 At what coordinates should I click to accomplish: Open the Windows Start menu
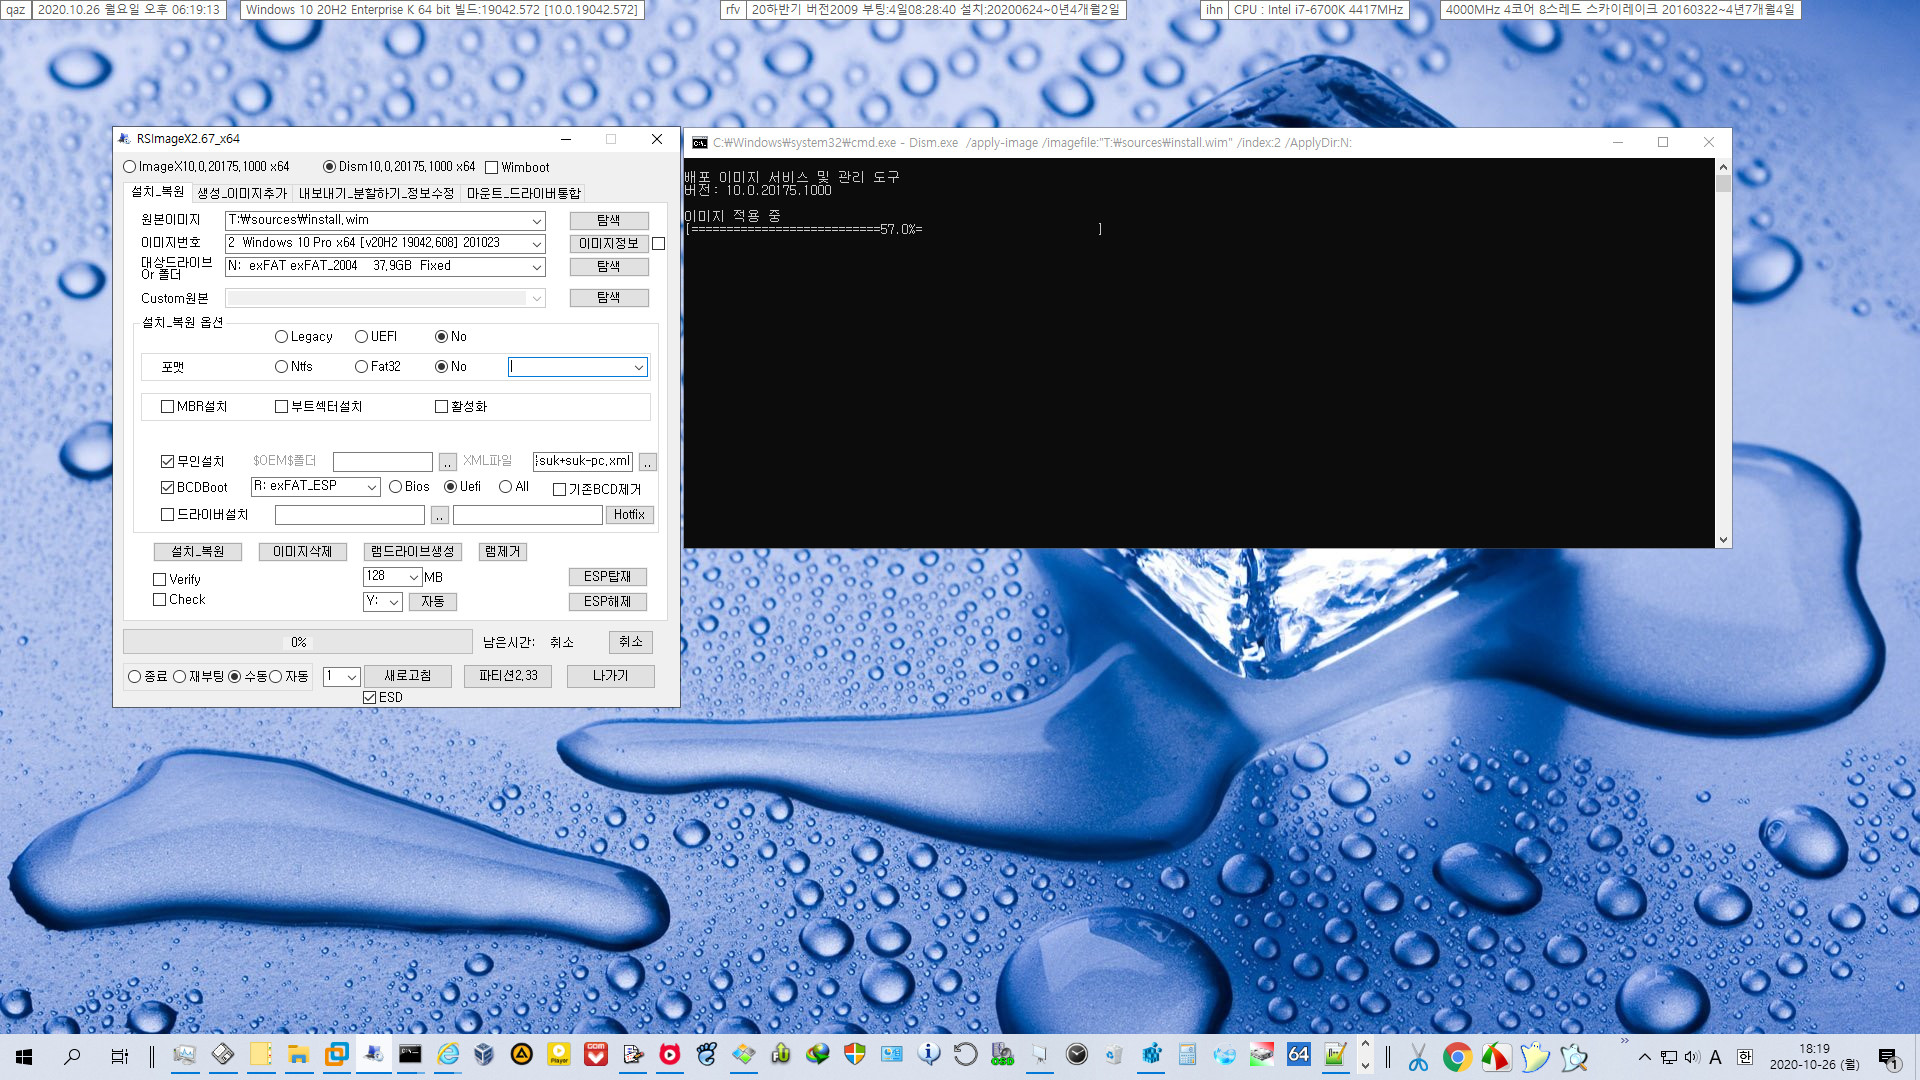click(24, 1056)
